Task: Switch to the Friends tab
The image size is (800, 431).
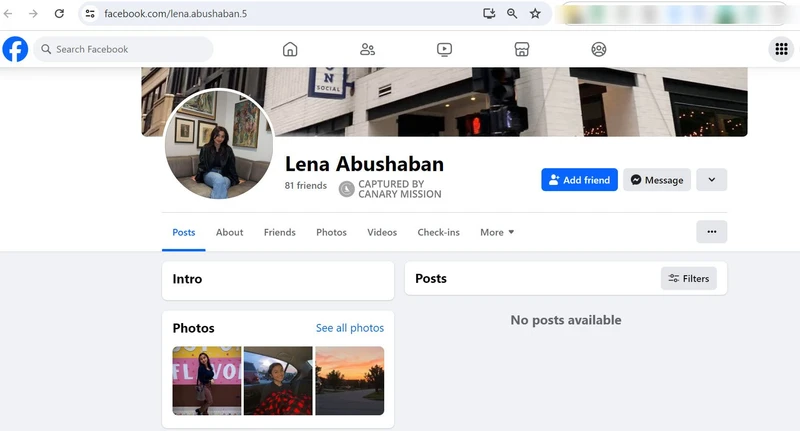Action: [280, 233]
